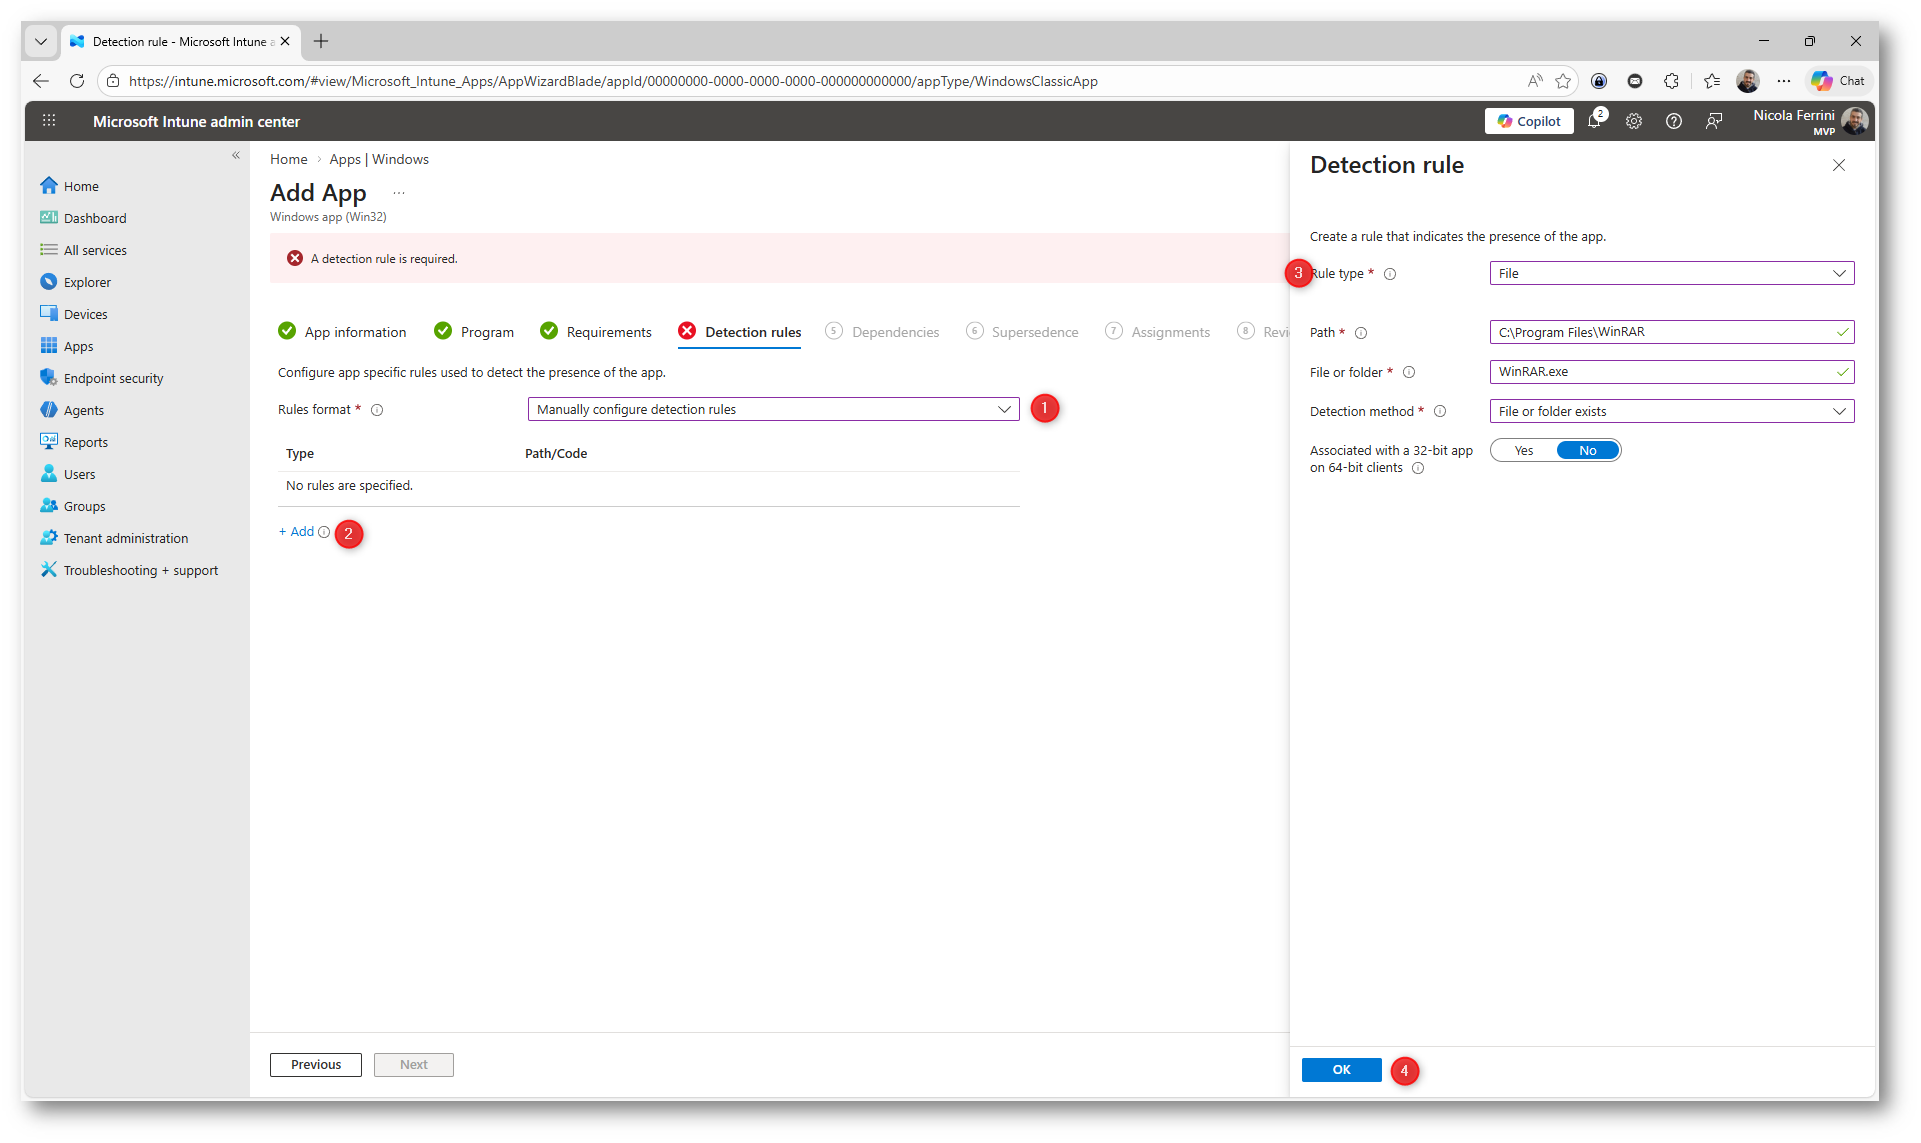
Task: Select No for 32-bit app toggle
Action: (1587, 451)
